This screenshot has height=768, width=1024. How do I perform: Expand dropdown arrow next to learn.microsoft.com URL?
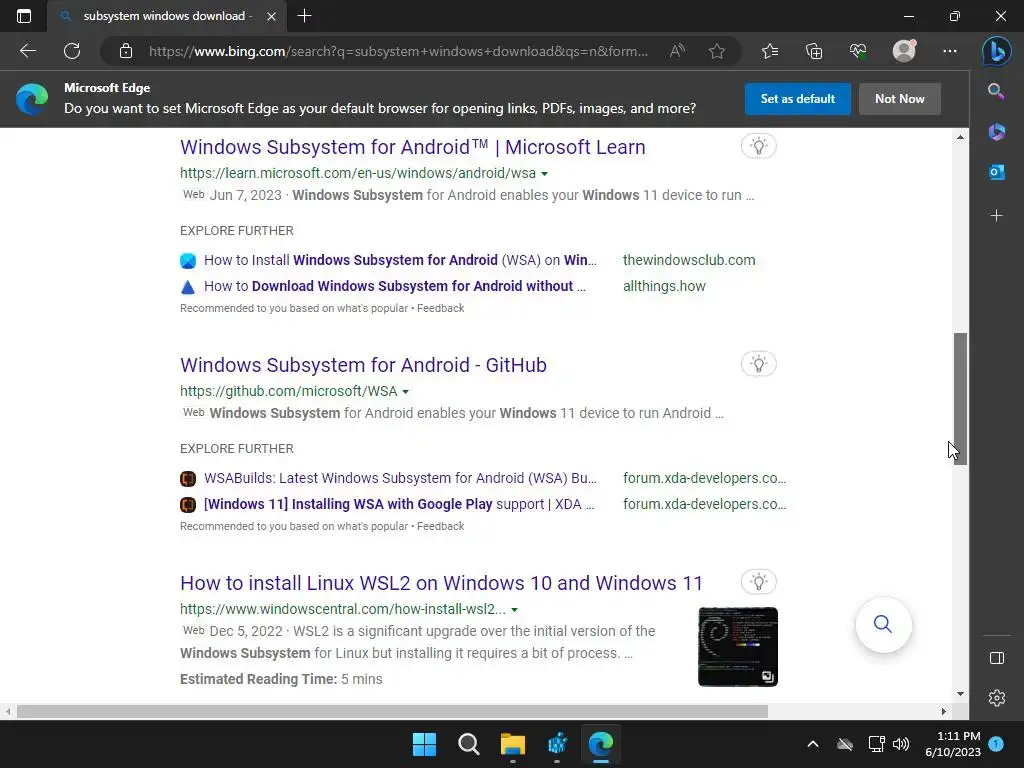(545, 174)
